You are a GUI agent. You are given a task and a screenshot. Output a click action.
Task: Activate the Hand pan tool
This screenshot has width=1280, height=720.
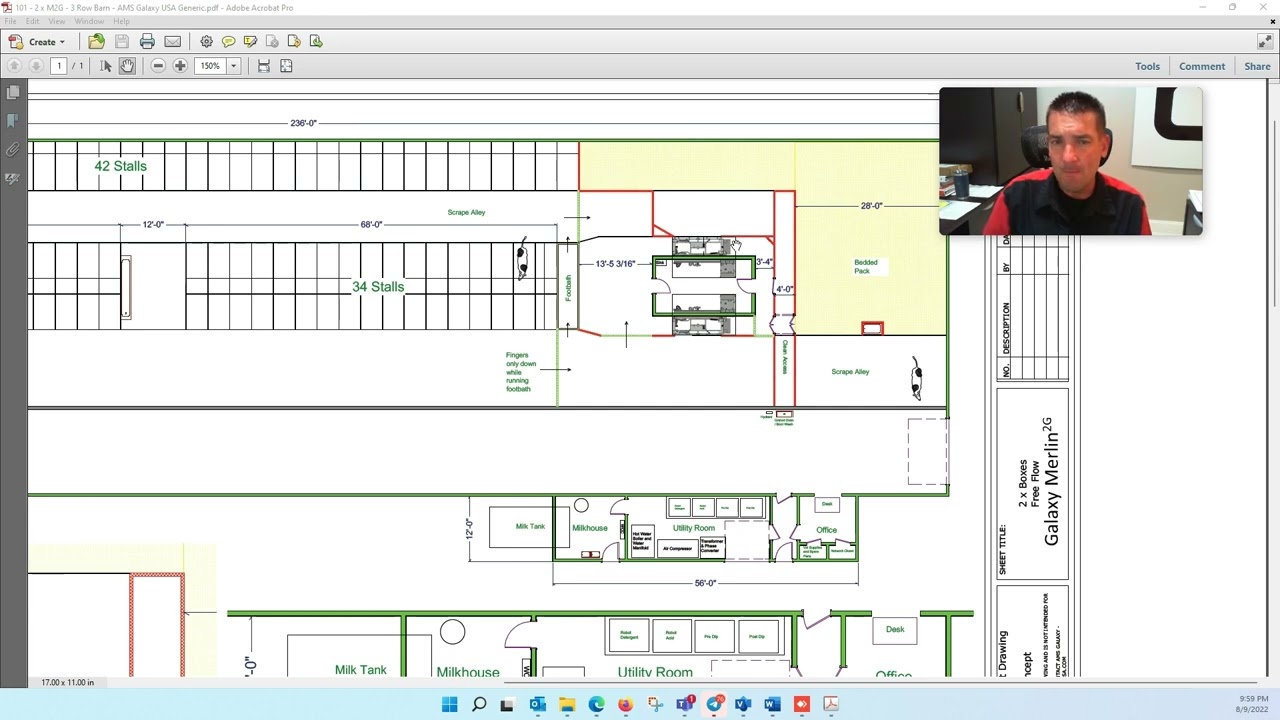pyautogui.click(x=127, y=66)
